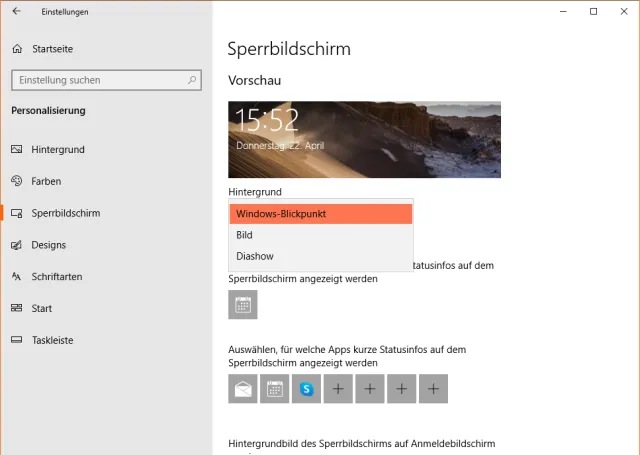Add app with fourth plus tile
The image size is (640, 455).
pos(433,389)
